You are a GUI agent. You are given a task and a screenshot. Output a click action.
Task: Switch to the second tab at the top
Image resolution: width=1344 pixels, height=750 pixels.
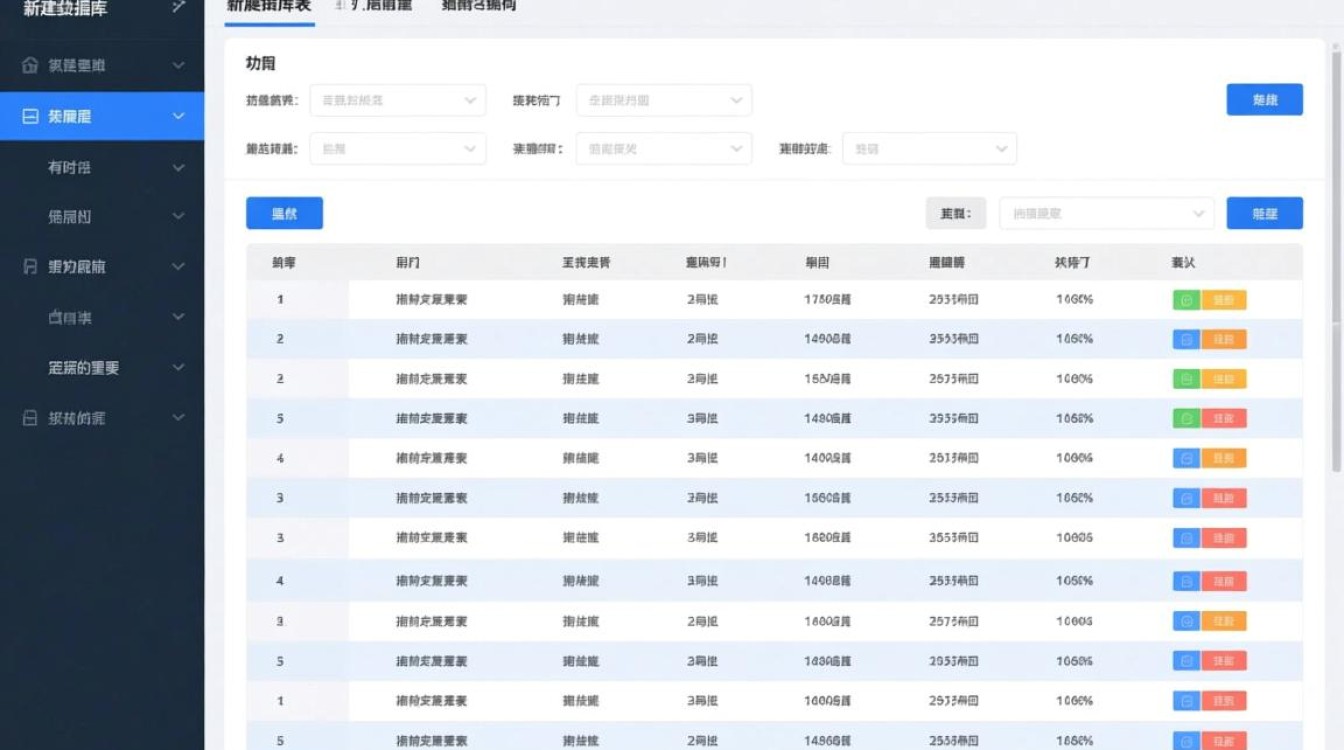click(x=373, y=7)
